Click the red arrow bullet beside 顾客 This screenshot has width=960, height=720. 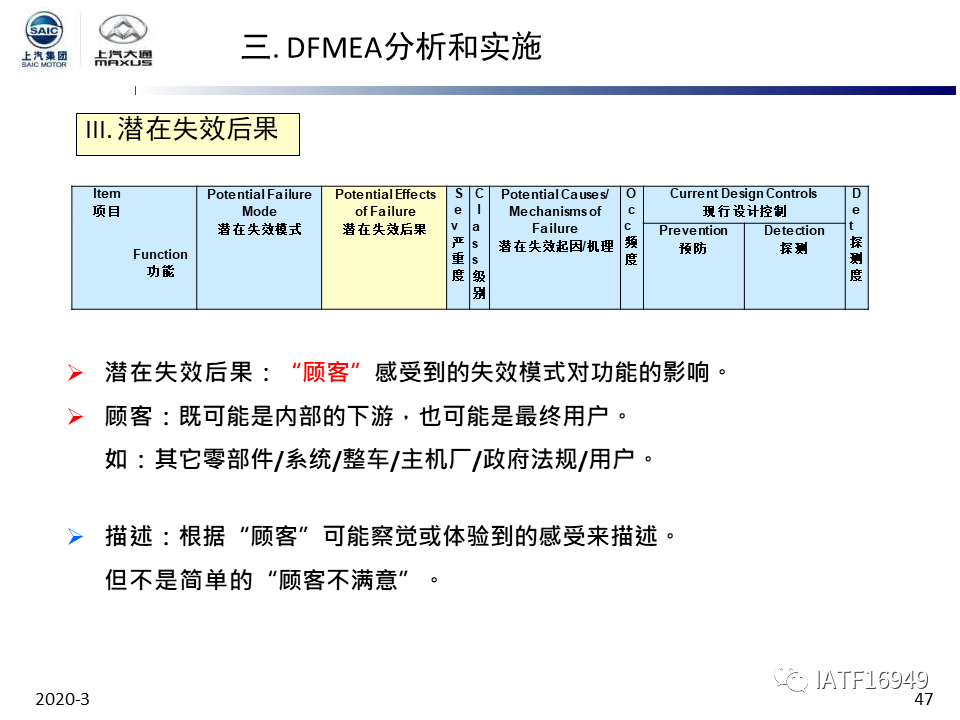pos(75,417)
